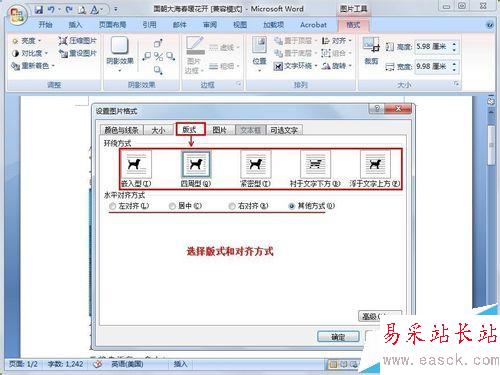Switch to print layout view icon
This screenshot has width=500, height=375.
point(333,364)
